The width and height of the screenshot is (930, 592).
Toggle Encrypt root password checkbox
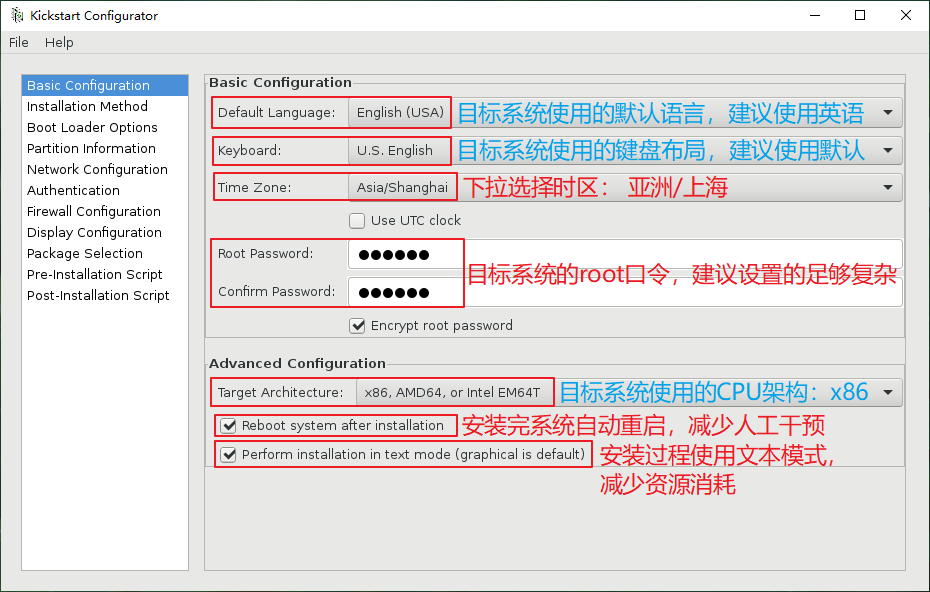[x=357, y=326]
